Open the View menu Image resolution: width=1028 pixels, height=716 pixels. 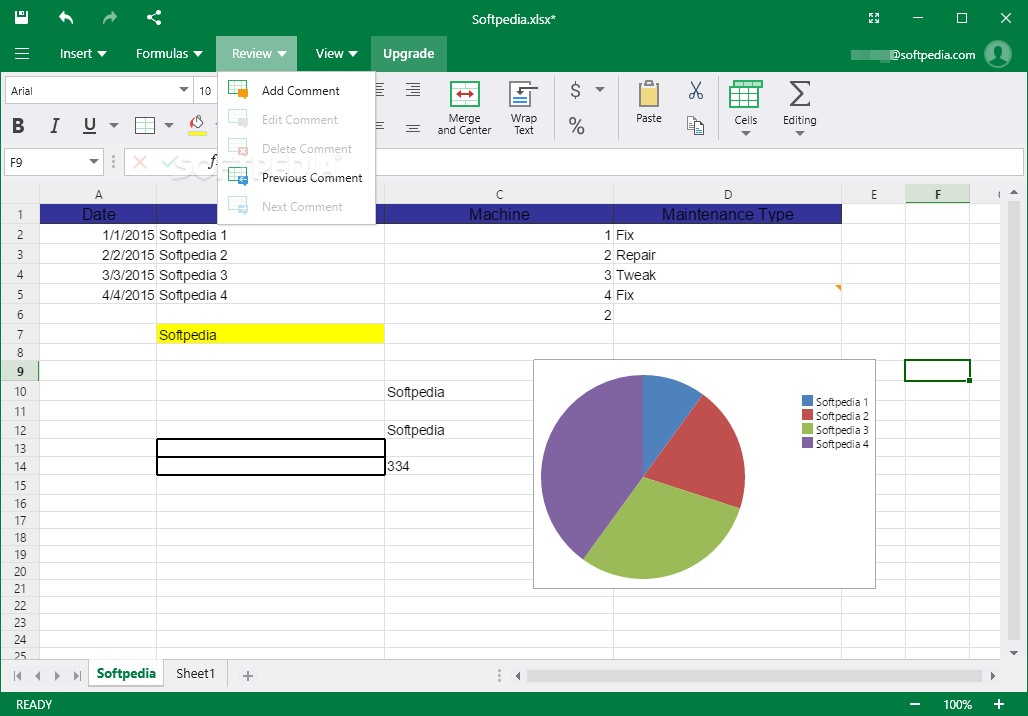(x=336, y=54)
